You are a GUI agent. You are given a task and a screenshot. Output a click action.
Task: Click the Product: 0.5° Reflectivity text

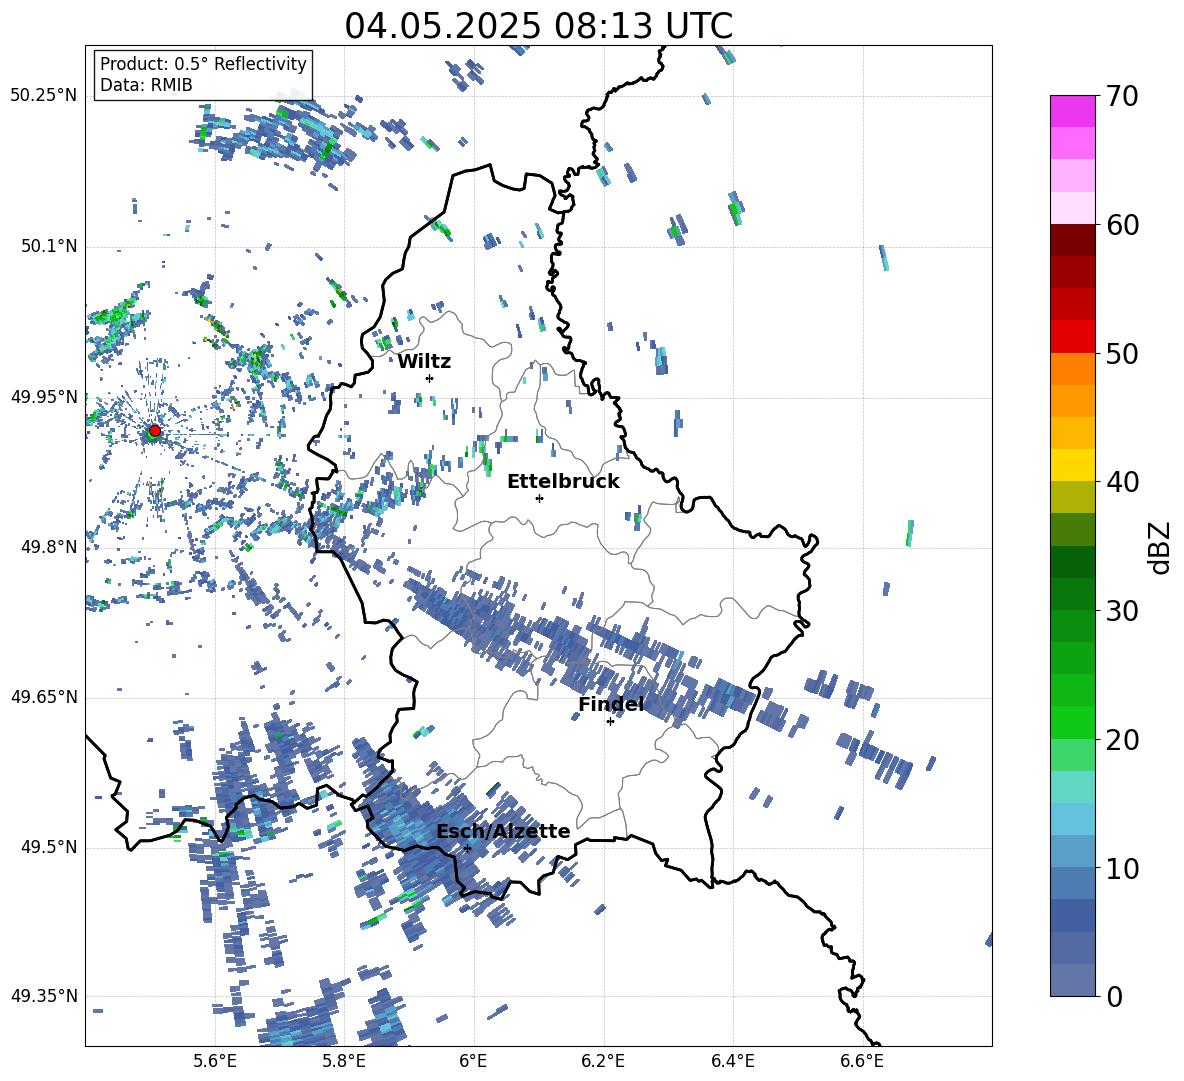tap(203, 64)
